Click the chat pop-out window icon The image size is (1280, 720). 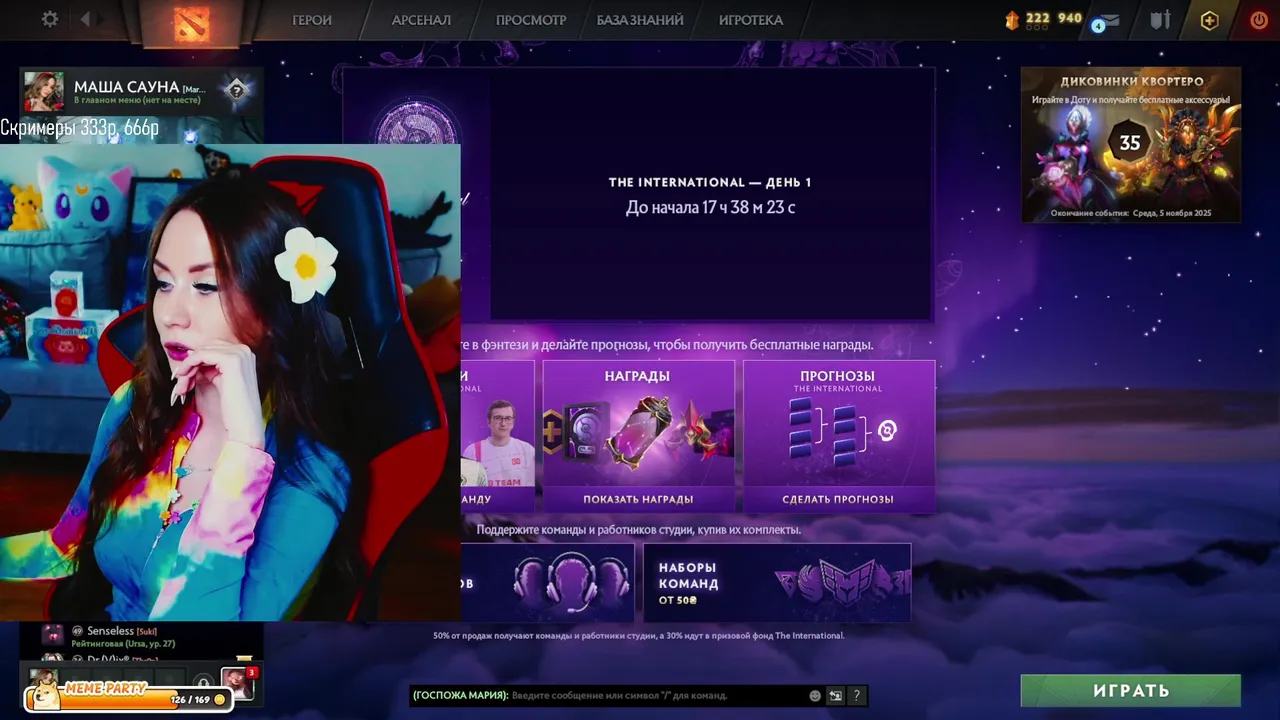[835, 696]
